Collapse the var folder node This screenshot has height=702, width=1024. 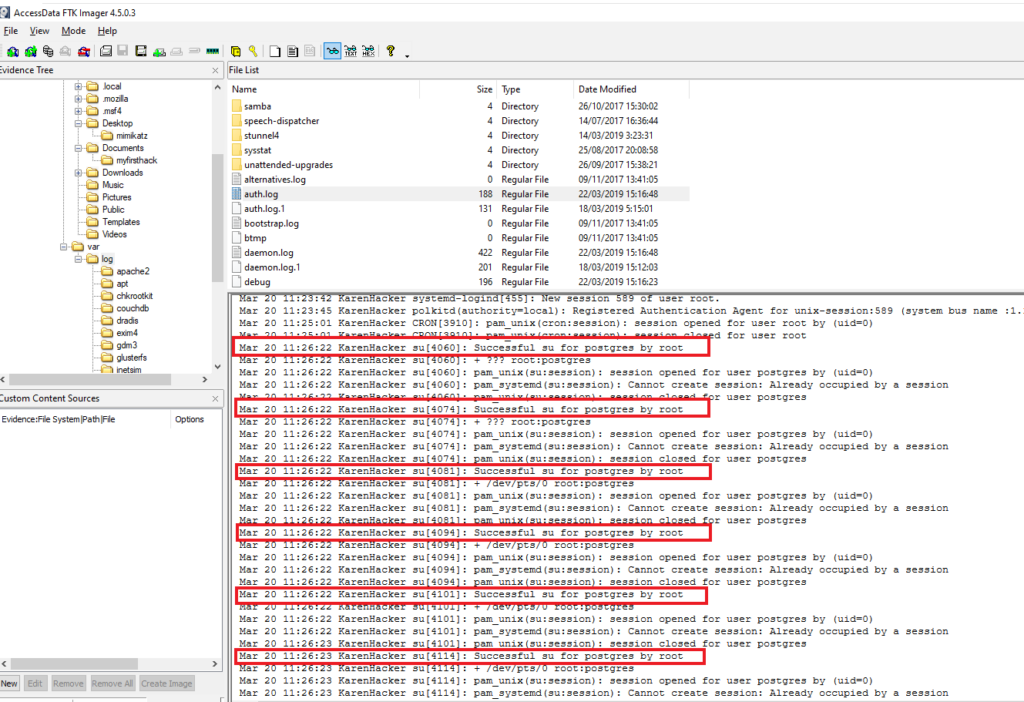click(x=64, y=246)
